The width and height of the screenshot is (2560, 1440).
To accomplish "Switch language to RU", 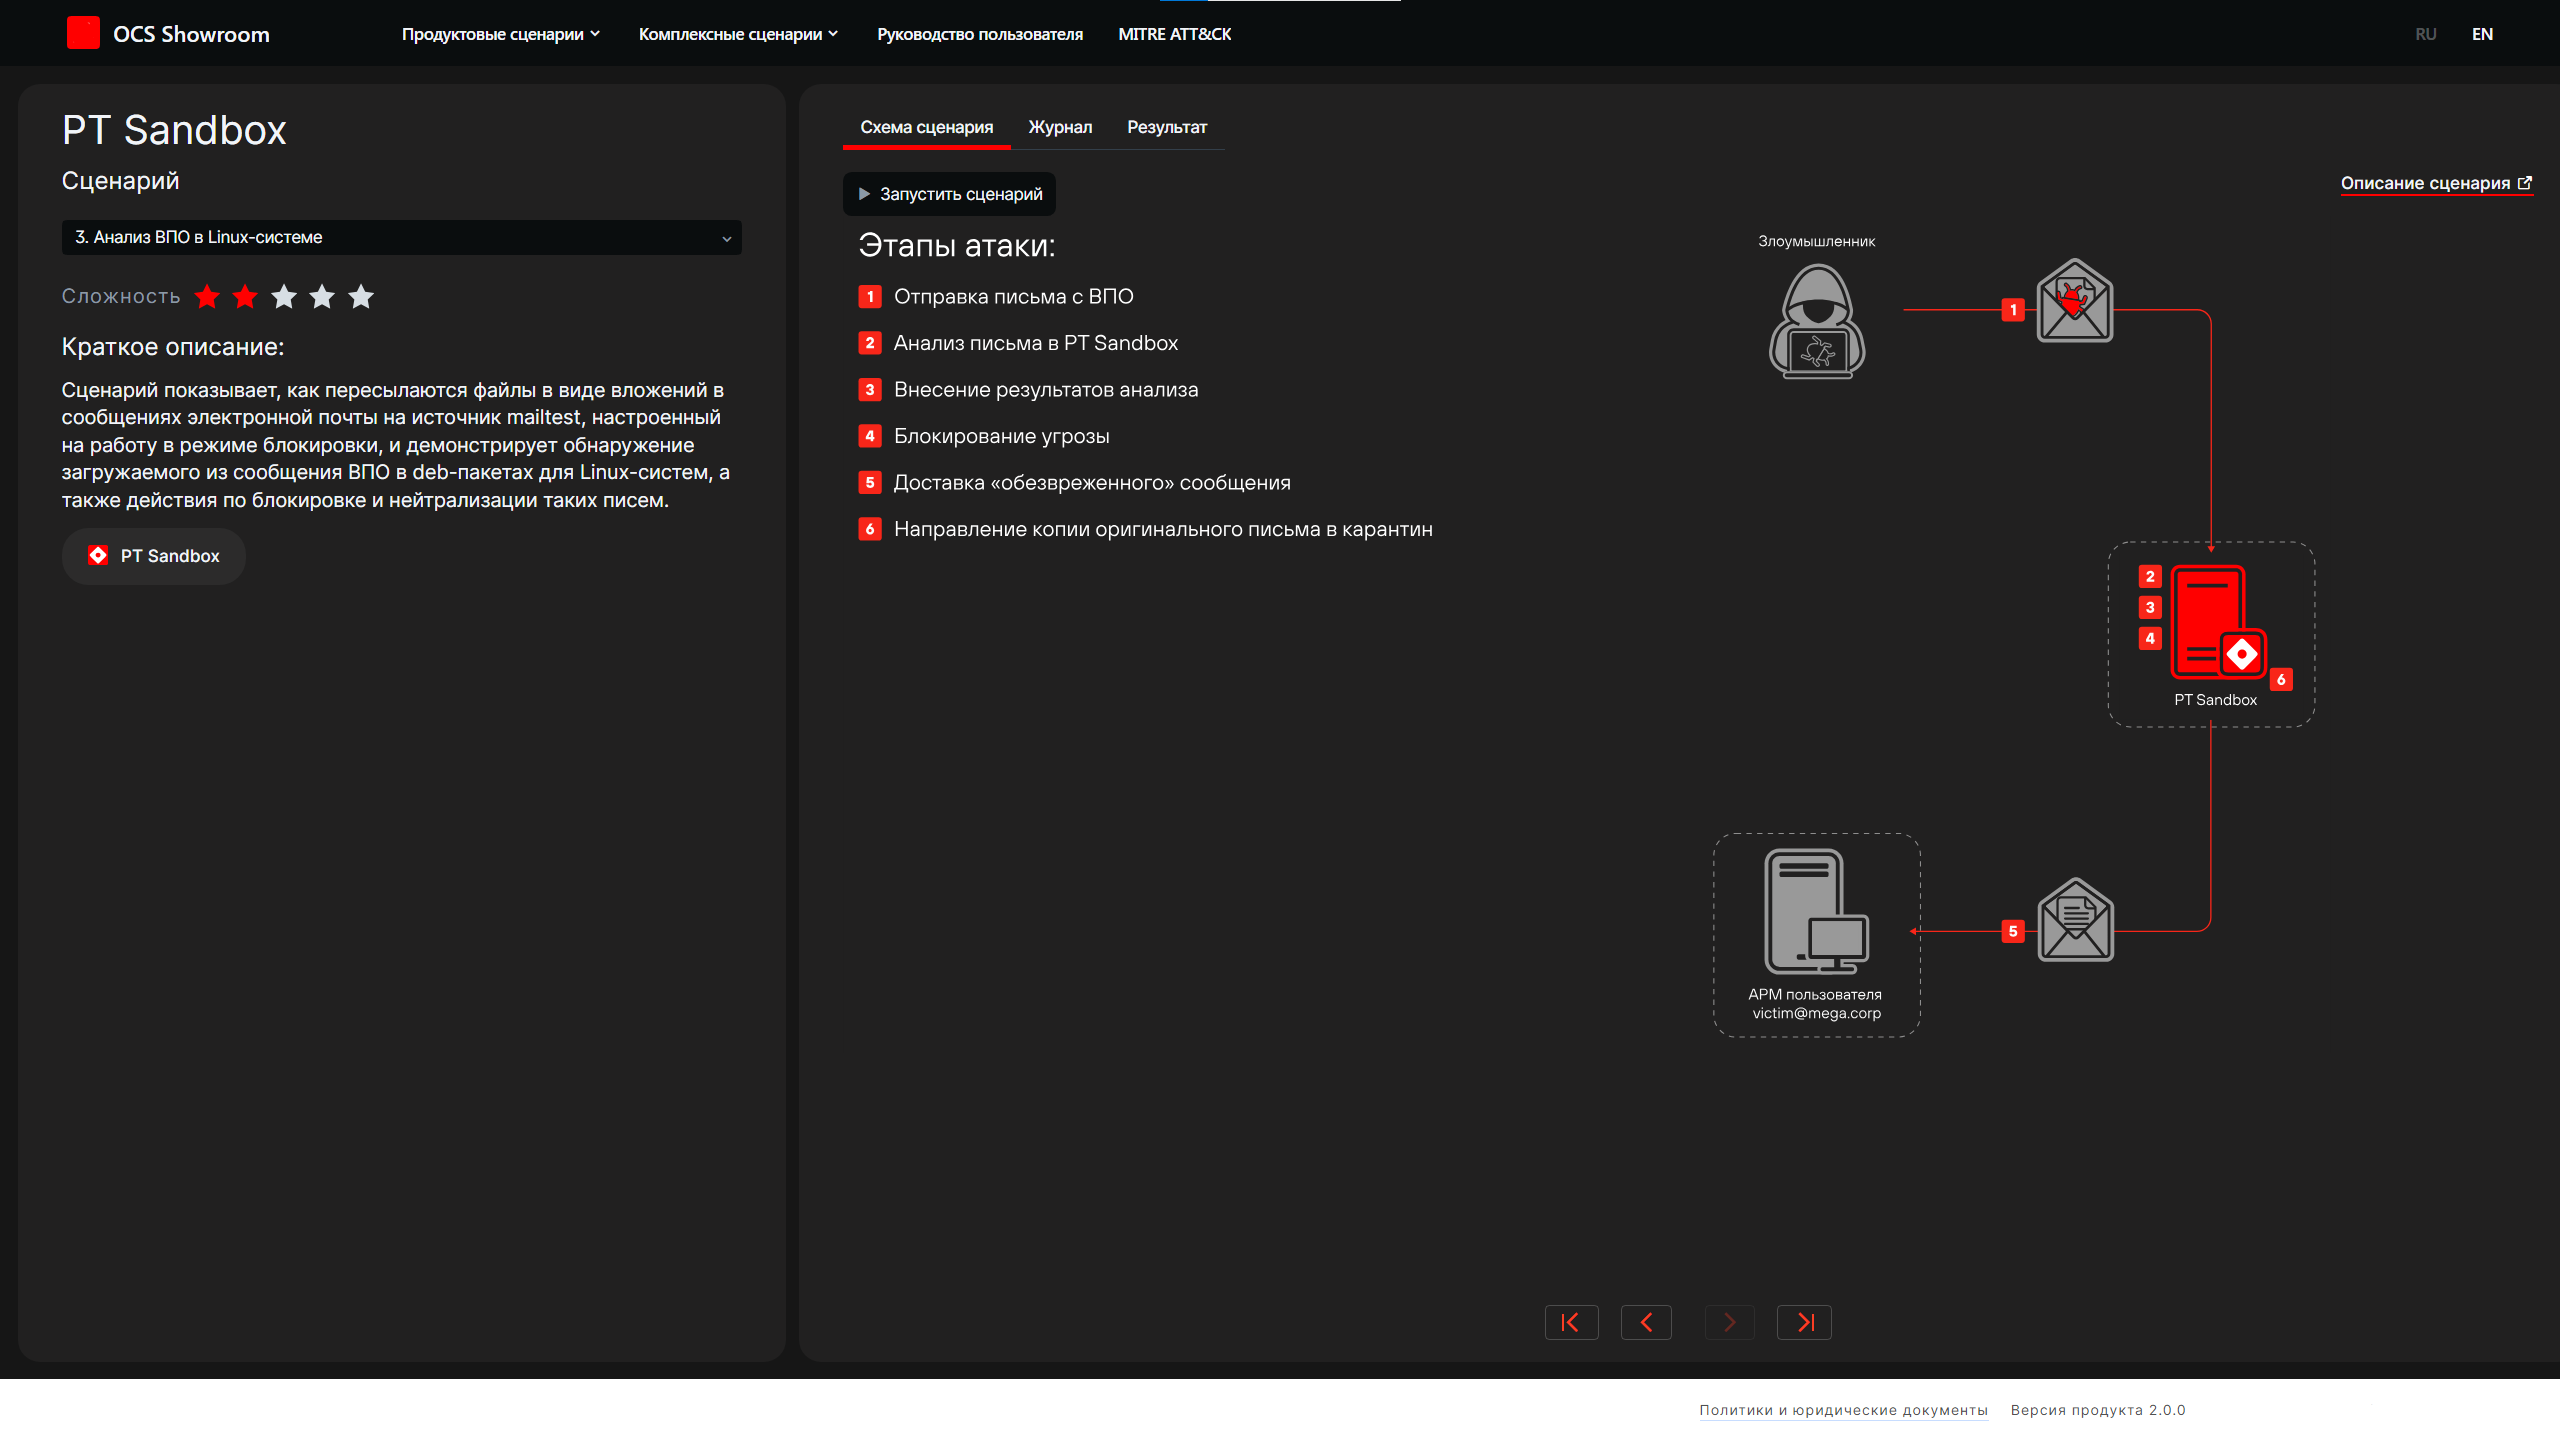I will pos(2426,34).
